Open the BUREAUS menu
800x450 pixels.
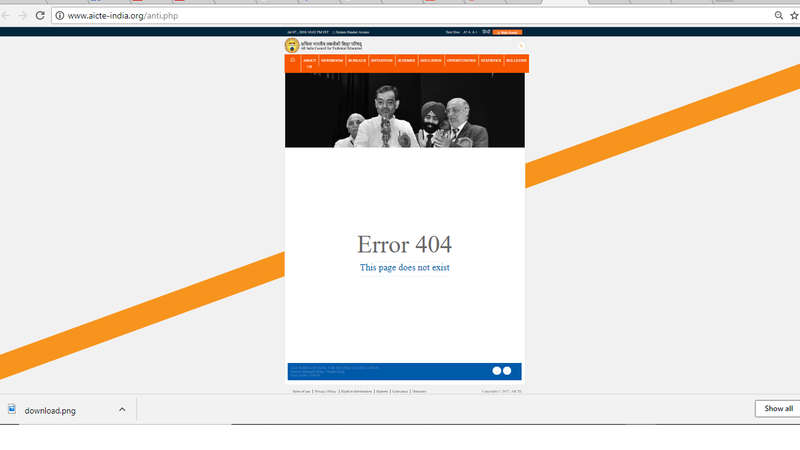click(x=357, y=60)
